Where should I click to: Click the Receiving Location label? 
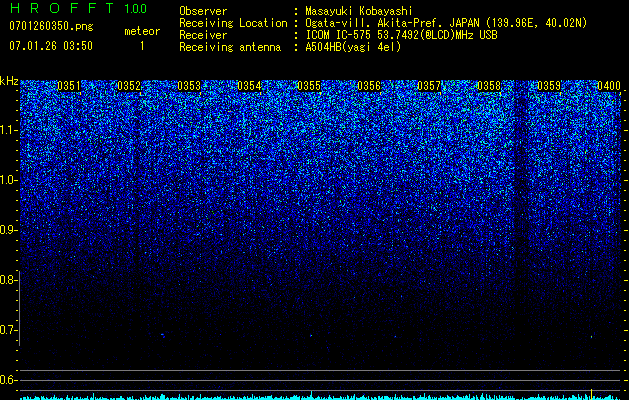[x=233, y=23]
